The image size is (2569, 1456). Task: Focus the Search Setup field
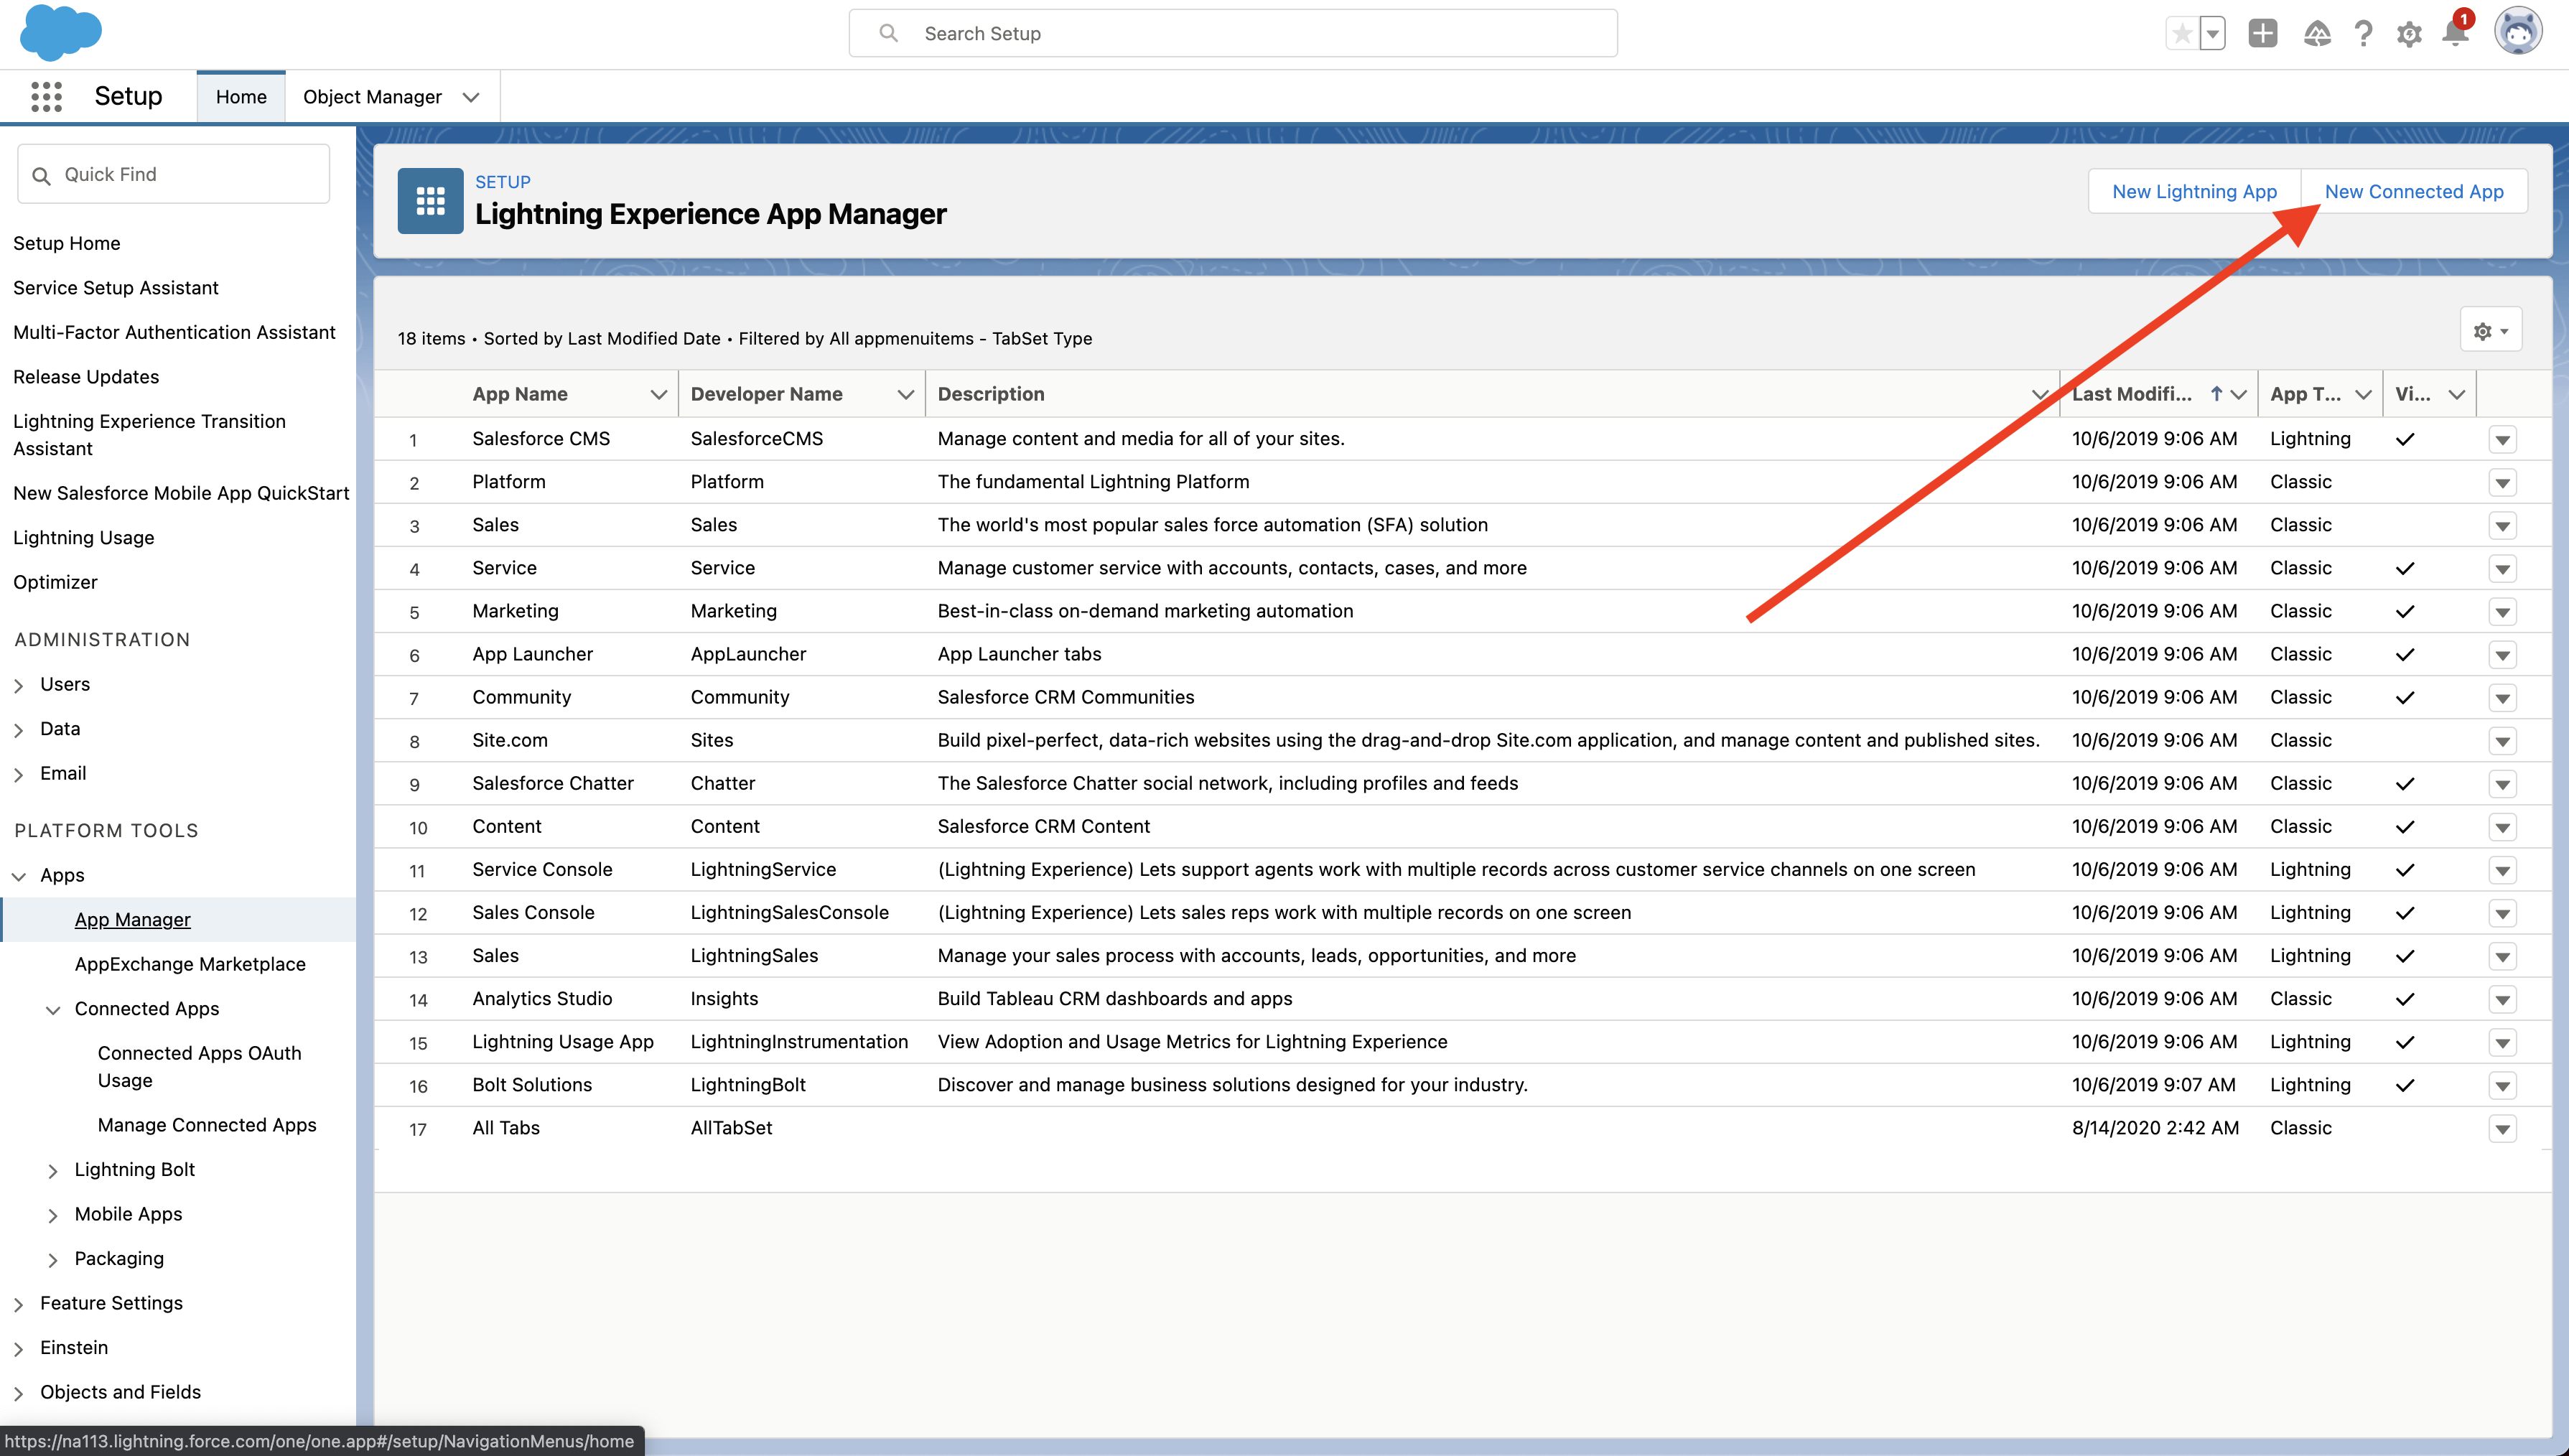(1232, 33)
